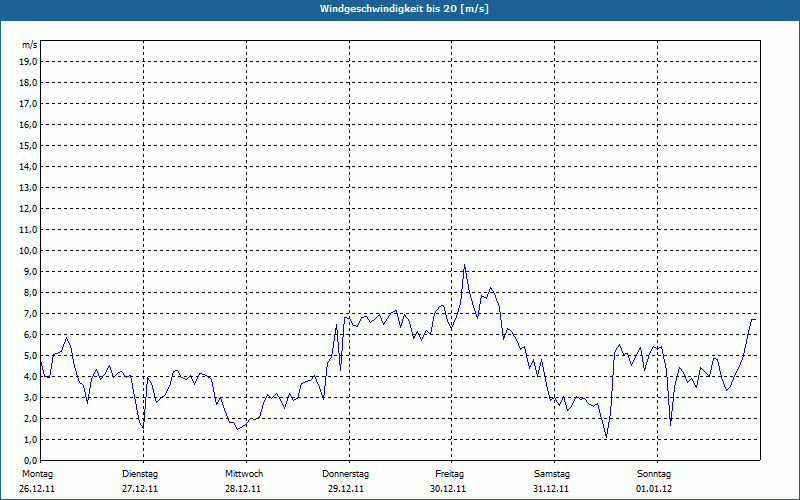The height and width of the screenshot is (500, 800).
Task: Select the 14,0 y-axis label
Action: (x=28, y=166)
